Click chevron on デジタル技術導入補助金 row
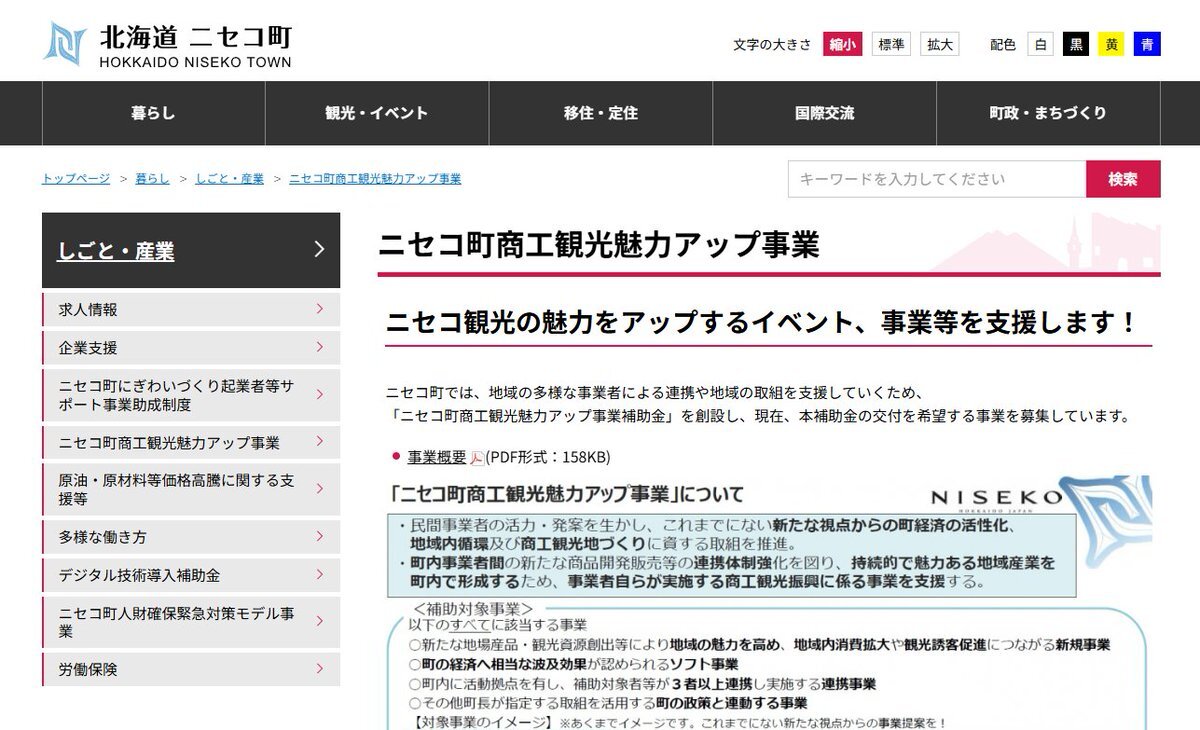 [x=319, y=574]
